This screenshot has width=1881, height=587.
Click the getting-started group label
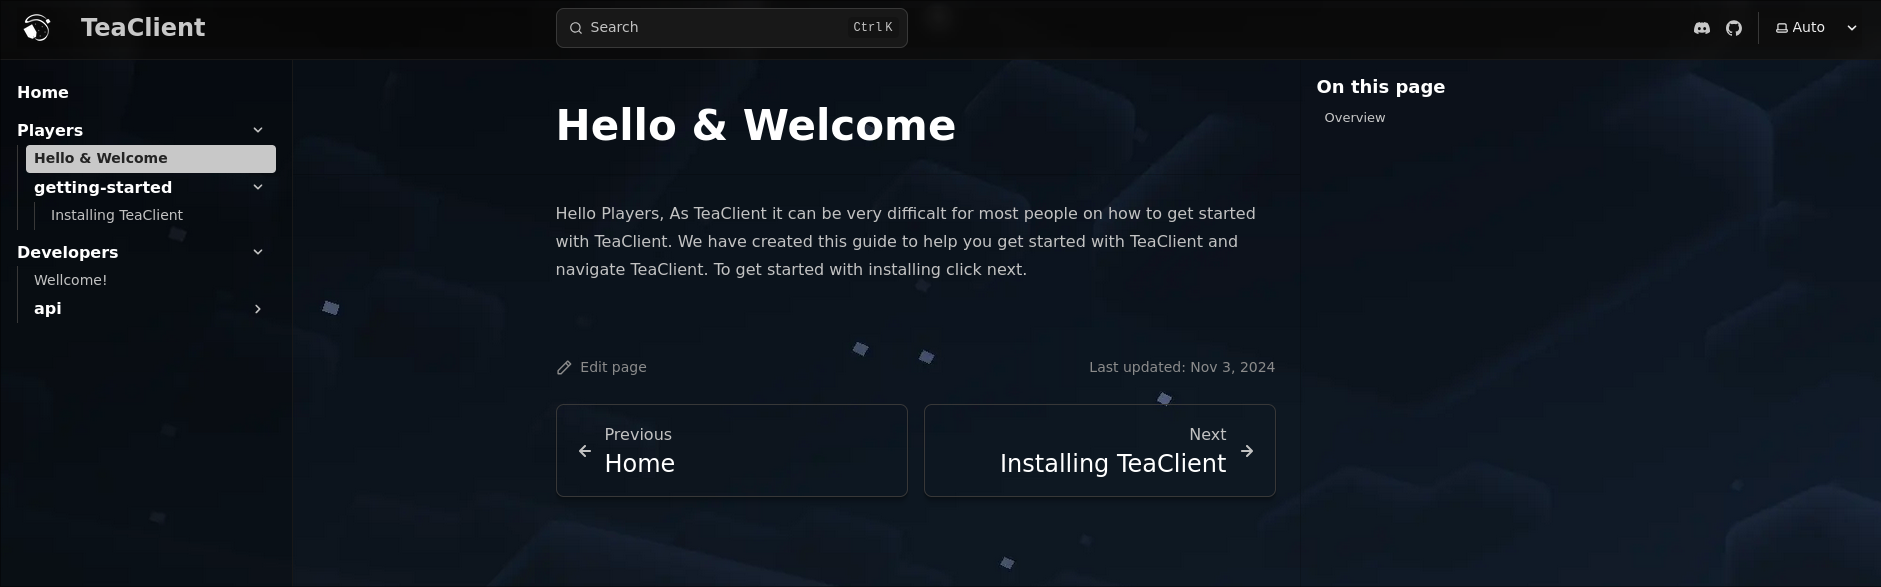point(103,187)
